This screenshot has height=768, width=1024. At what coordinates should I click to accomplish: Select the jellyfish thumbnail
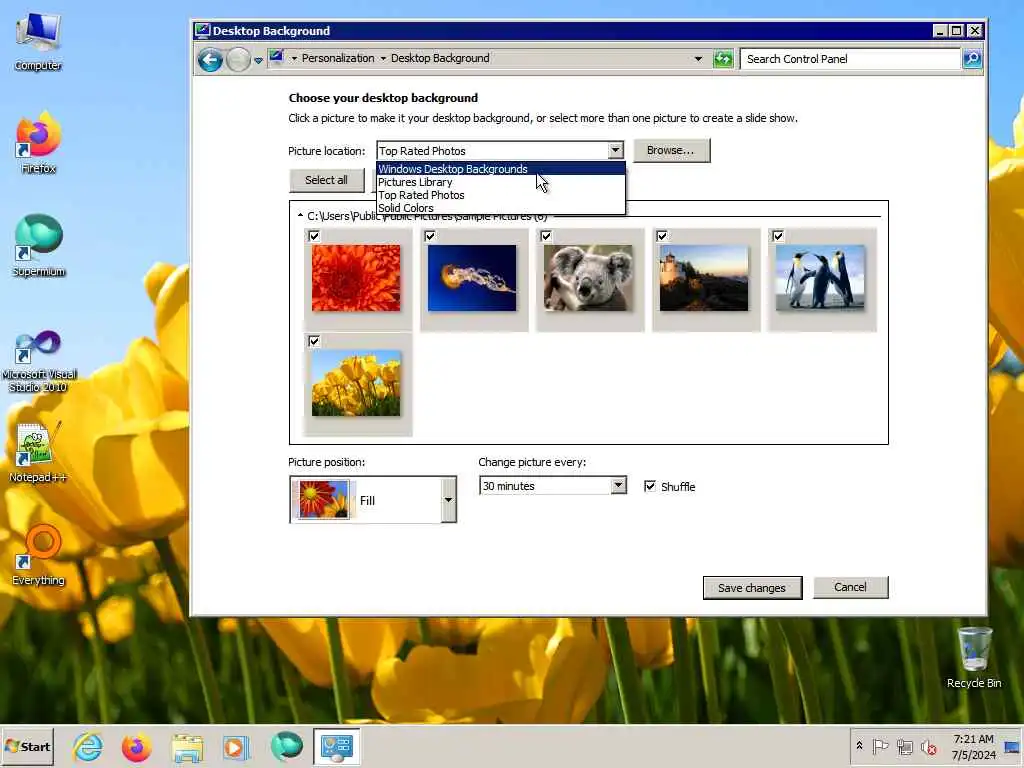(472, 278)
